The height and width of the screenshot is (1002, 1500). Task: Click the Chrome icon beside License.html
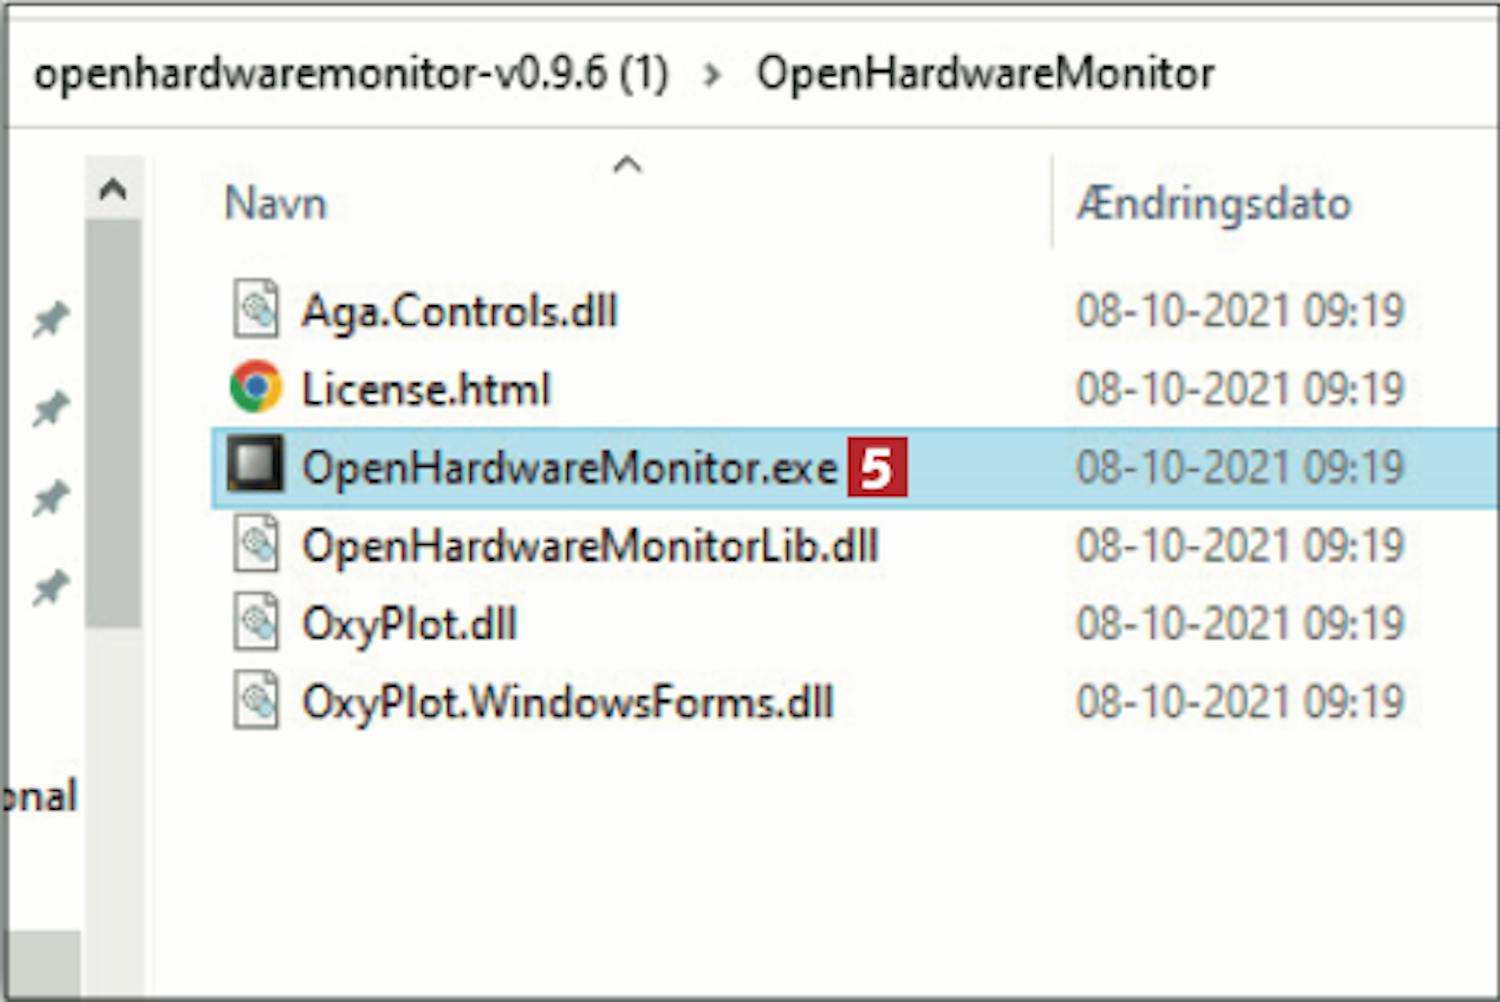(256, 387)
